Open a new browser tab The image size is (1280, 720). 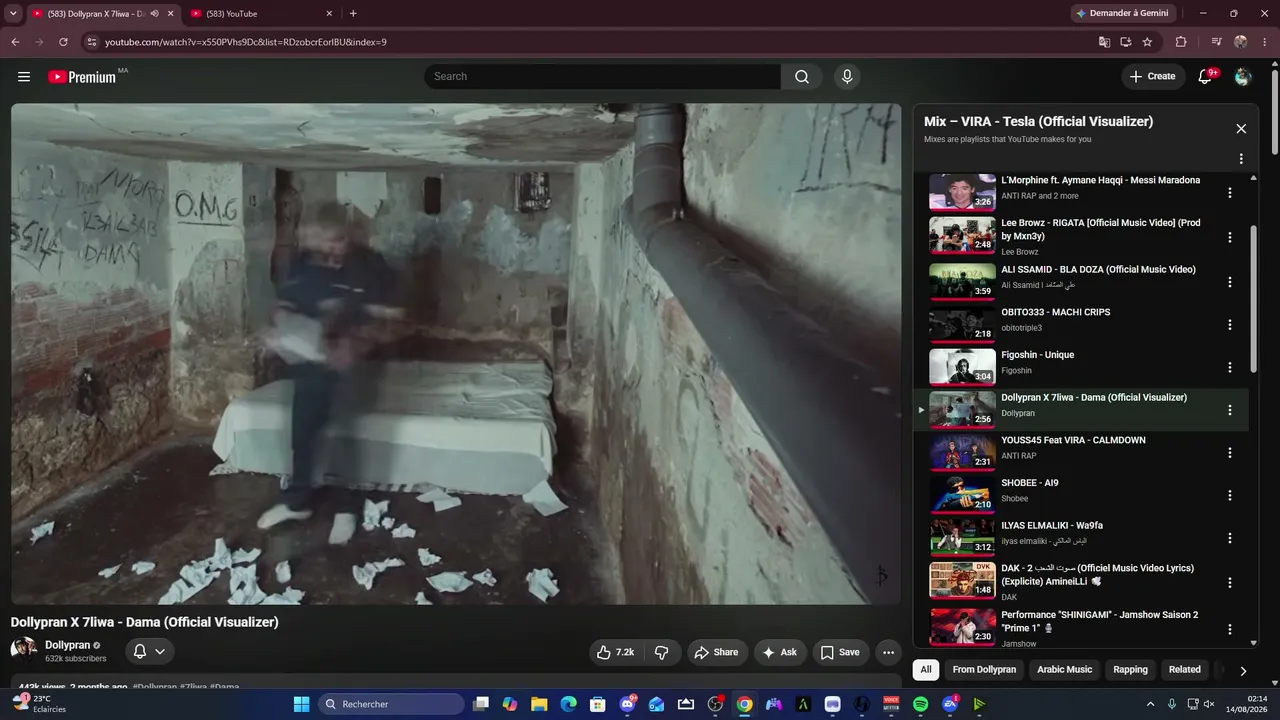coord(353,14)
